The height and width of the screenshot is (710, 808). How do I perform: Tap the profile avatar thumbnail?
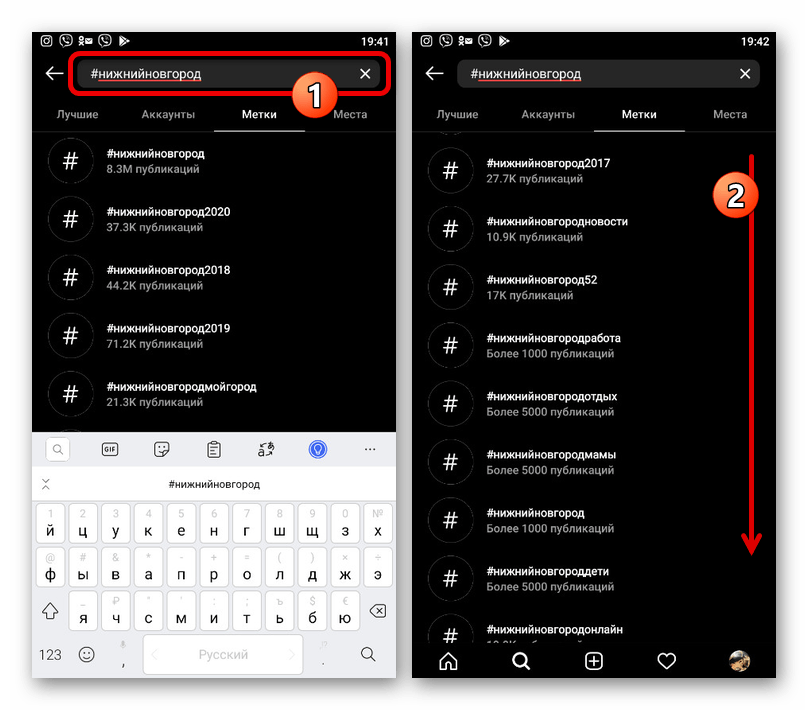(739, 661)
